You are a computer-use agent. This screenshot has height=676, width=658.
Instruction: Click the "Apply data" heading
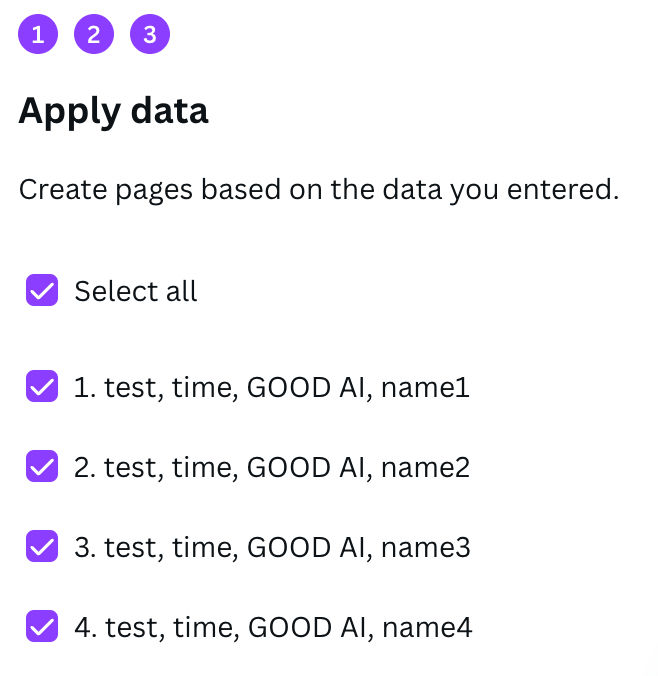coord(114,111)
